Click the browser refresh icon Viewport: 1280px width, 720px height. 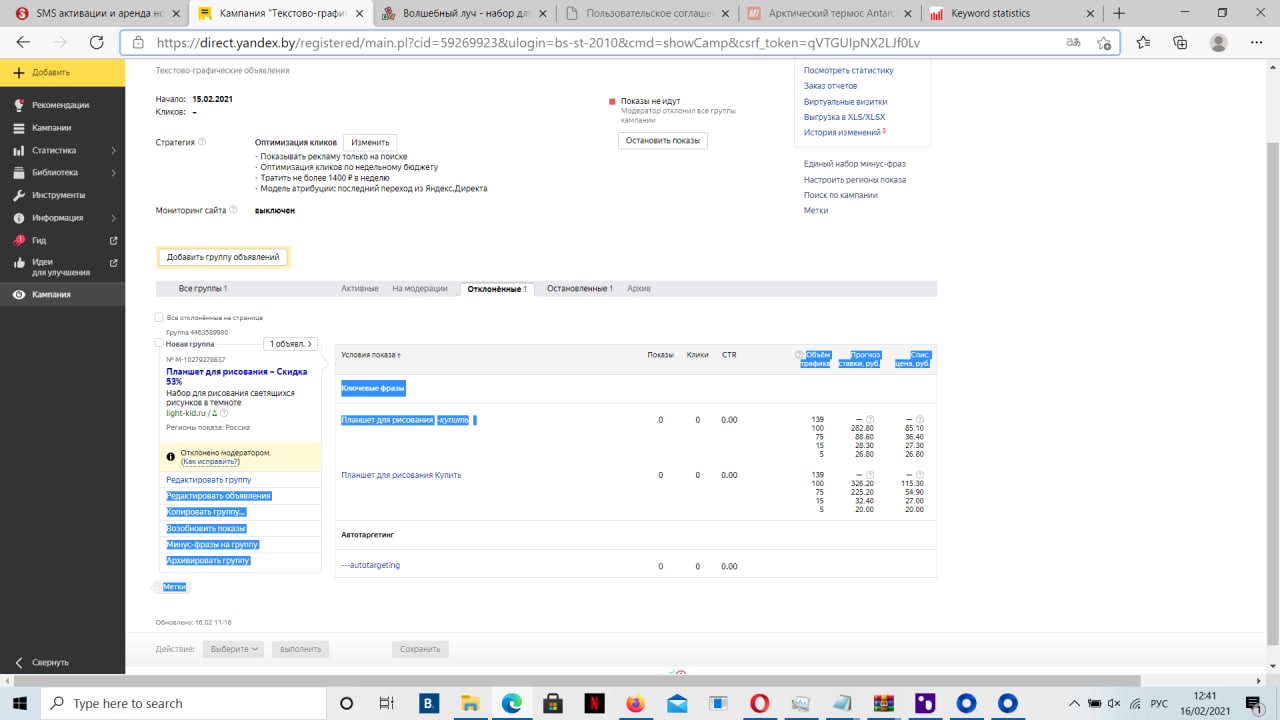click(x=97, y=43)
